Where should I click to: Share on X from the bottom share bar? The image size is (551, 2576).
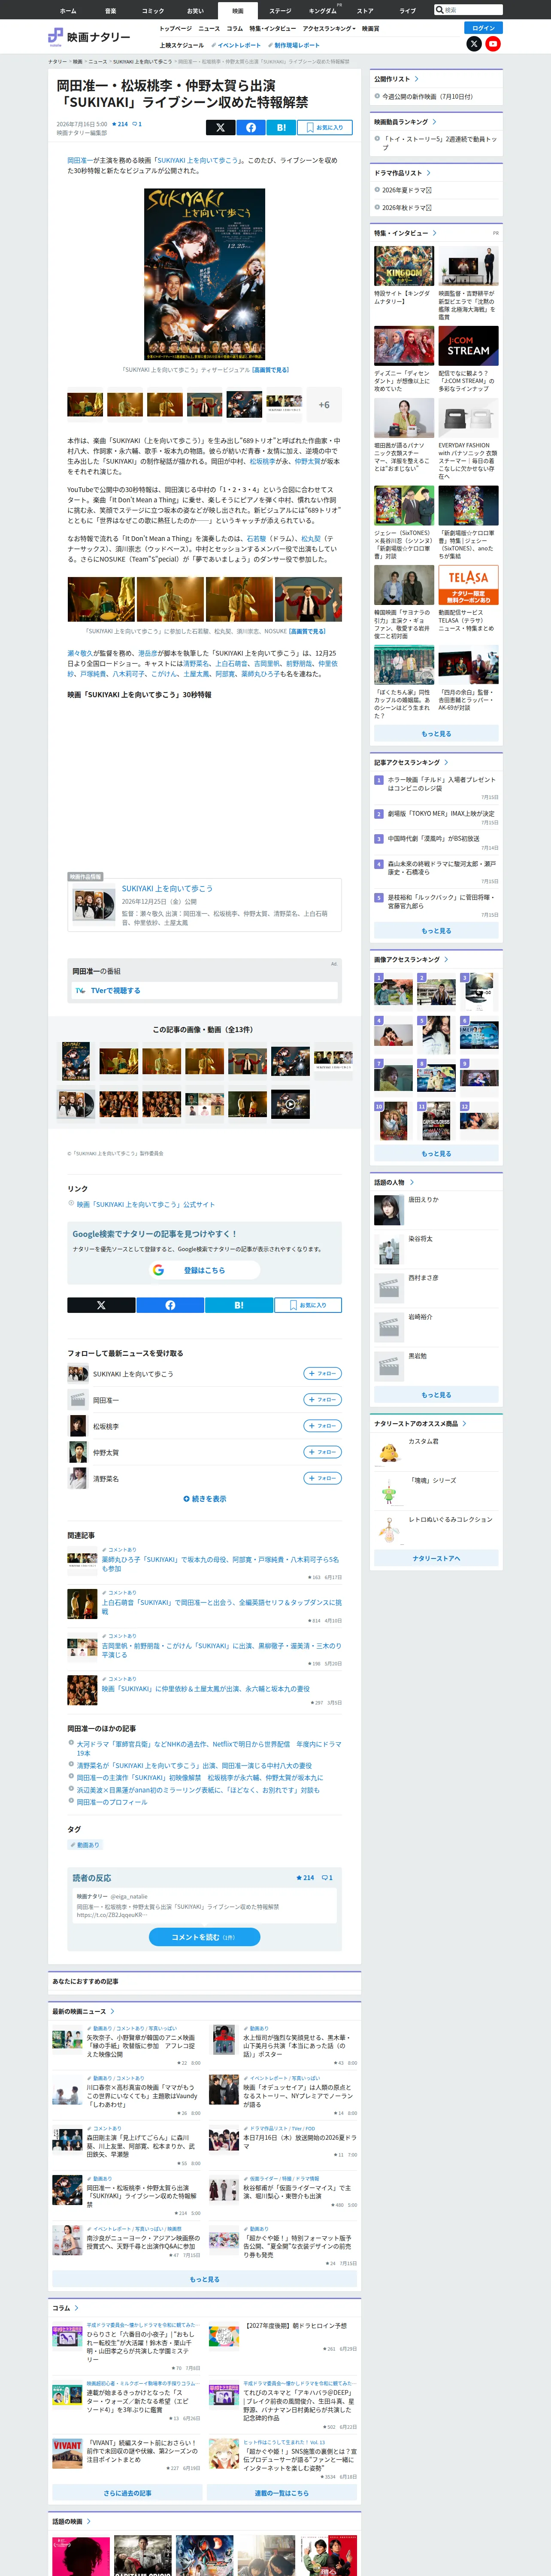(101, 1305)
